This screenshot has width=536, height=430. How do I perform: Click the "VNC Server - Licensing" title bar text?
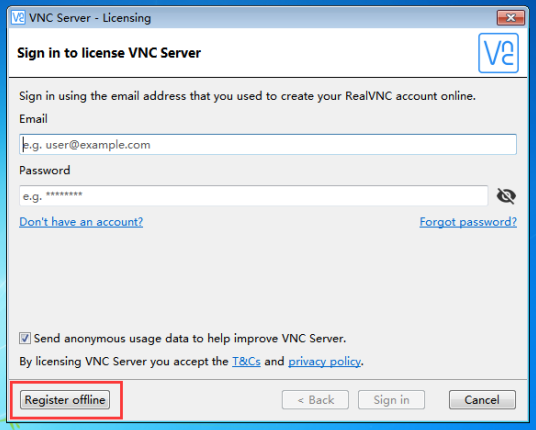[90, 18]
